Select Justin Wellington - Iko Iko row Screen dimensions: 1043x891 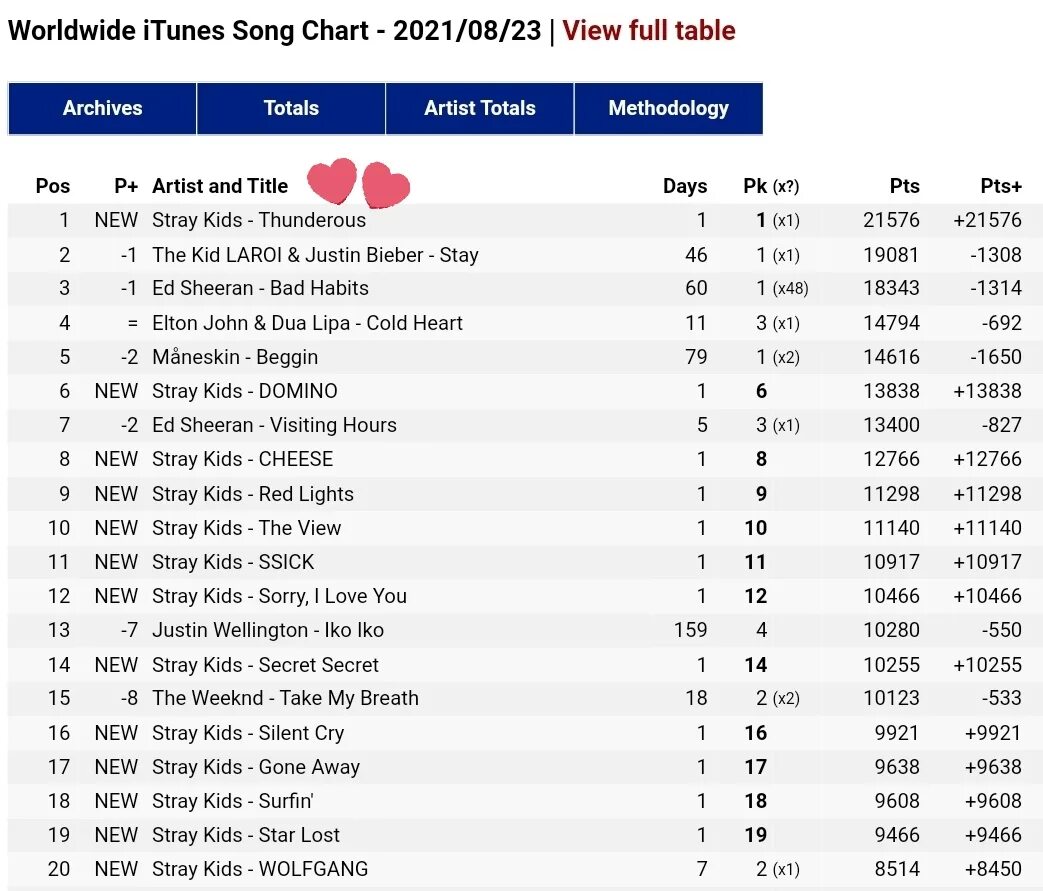coord(268,630)
